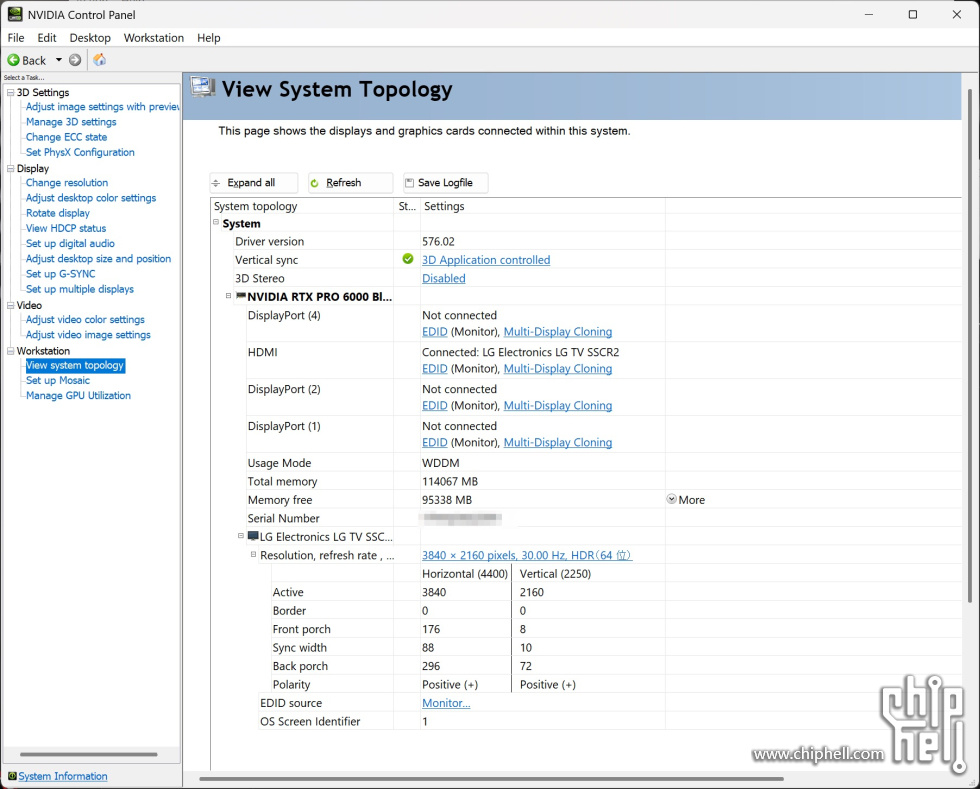Click the 3D Stereo Disabled link
The image size is (980, 789).
[x=443, y=278]
